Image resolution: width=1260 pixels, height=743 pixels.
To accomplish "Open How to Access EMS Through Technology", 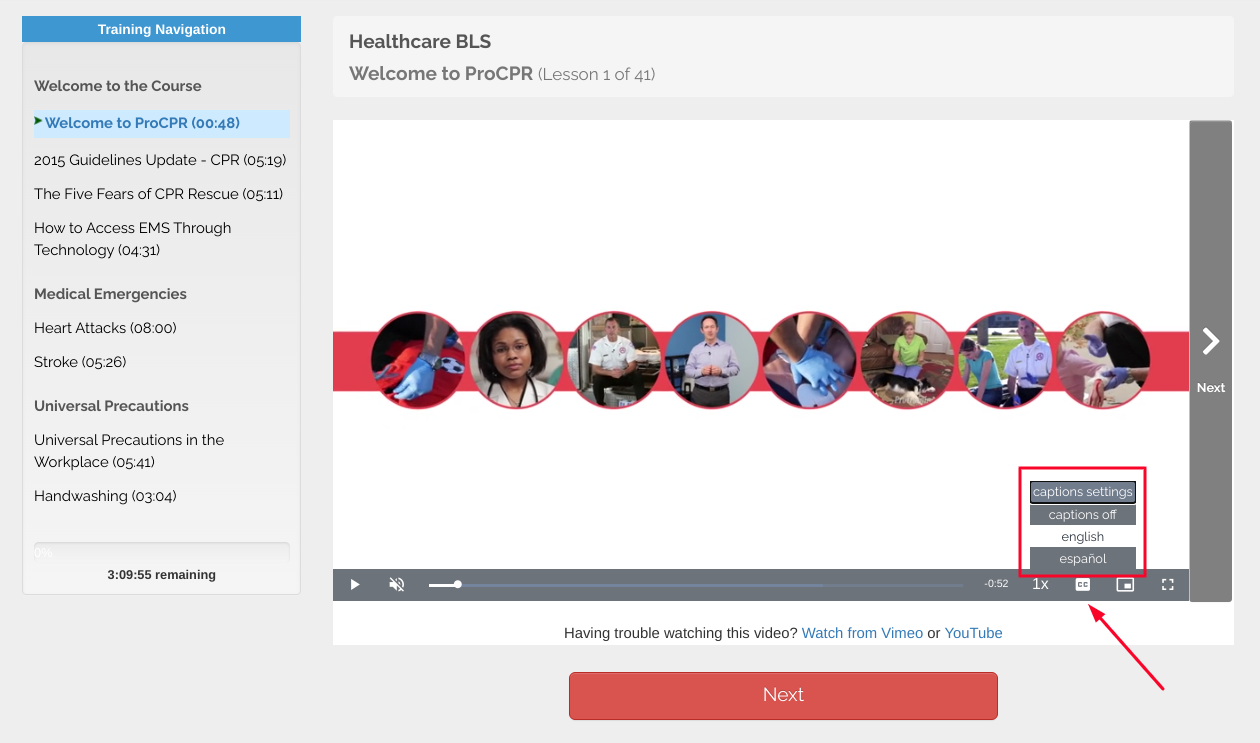I will (x=133, y=239).
